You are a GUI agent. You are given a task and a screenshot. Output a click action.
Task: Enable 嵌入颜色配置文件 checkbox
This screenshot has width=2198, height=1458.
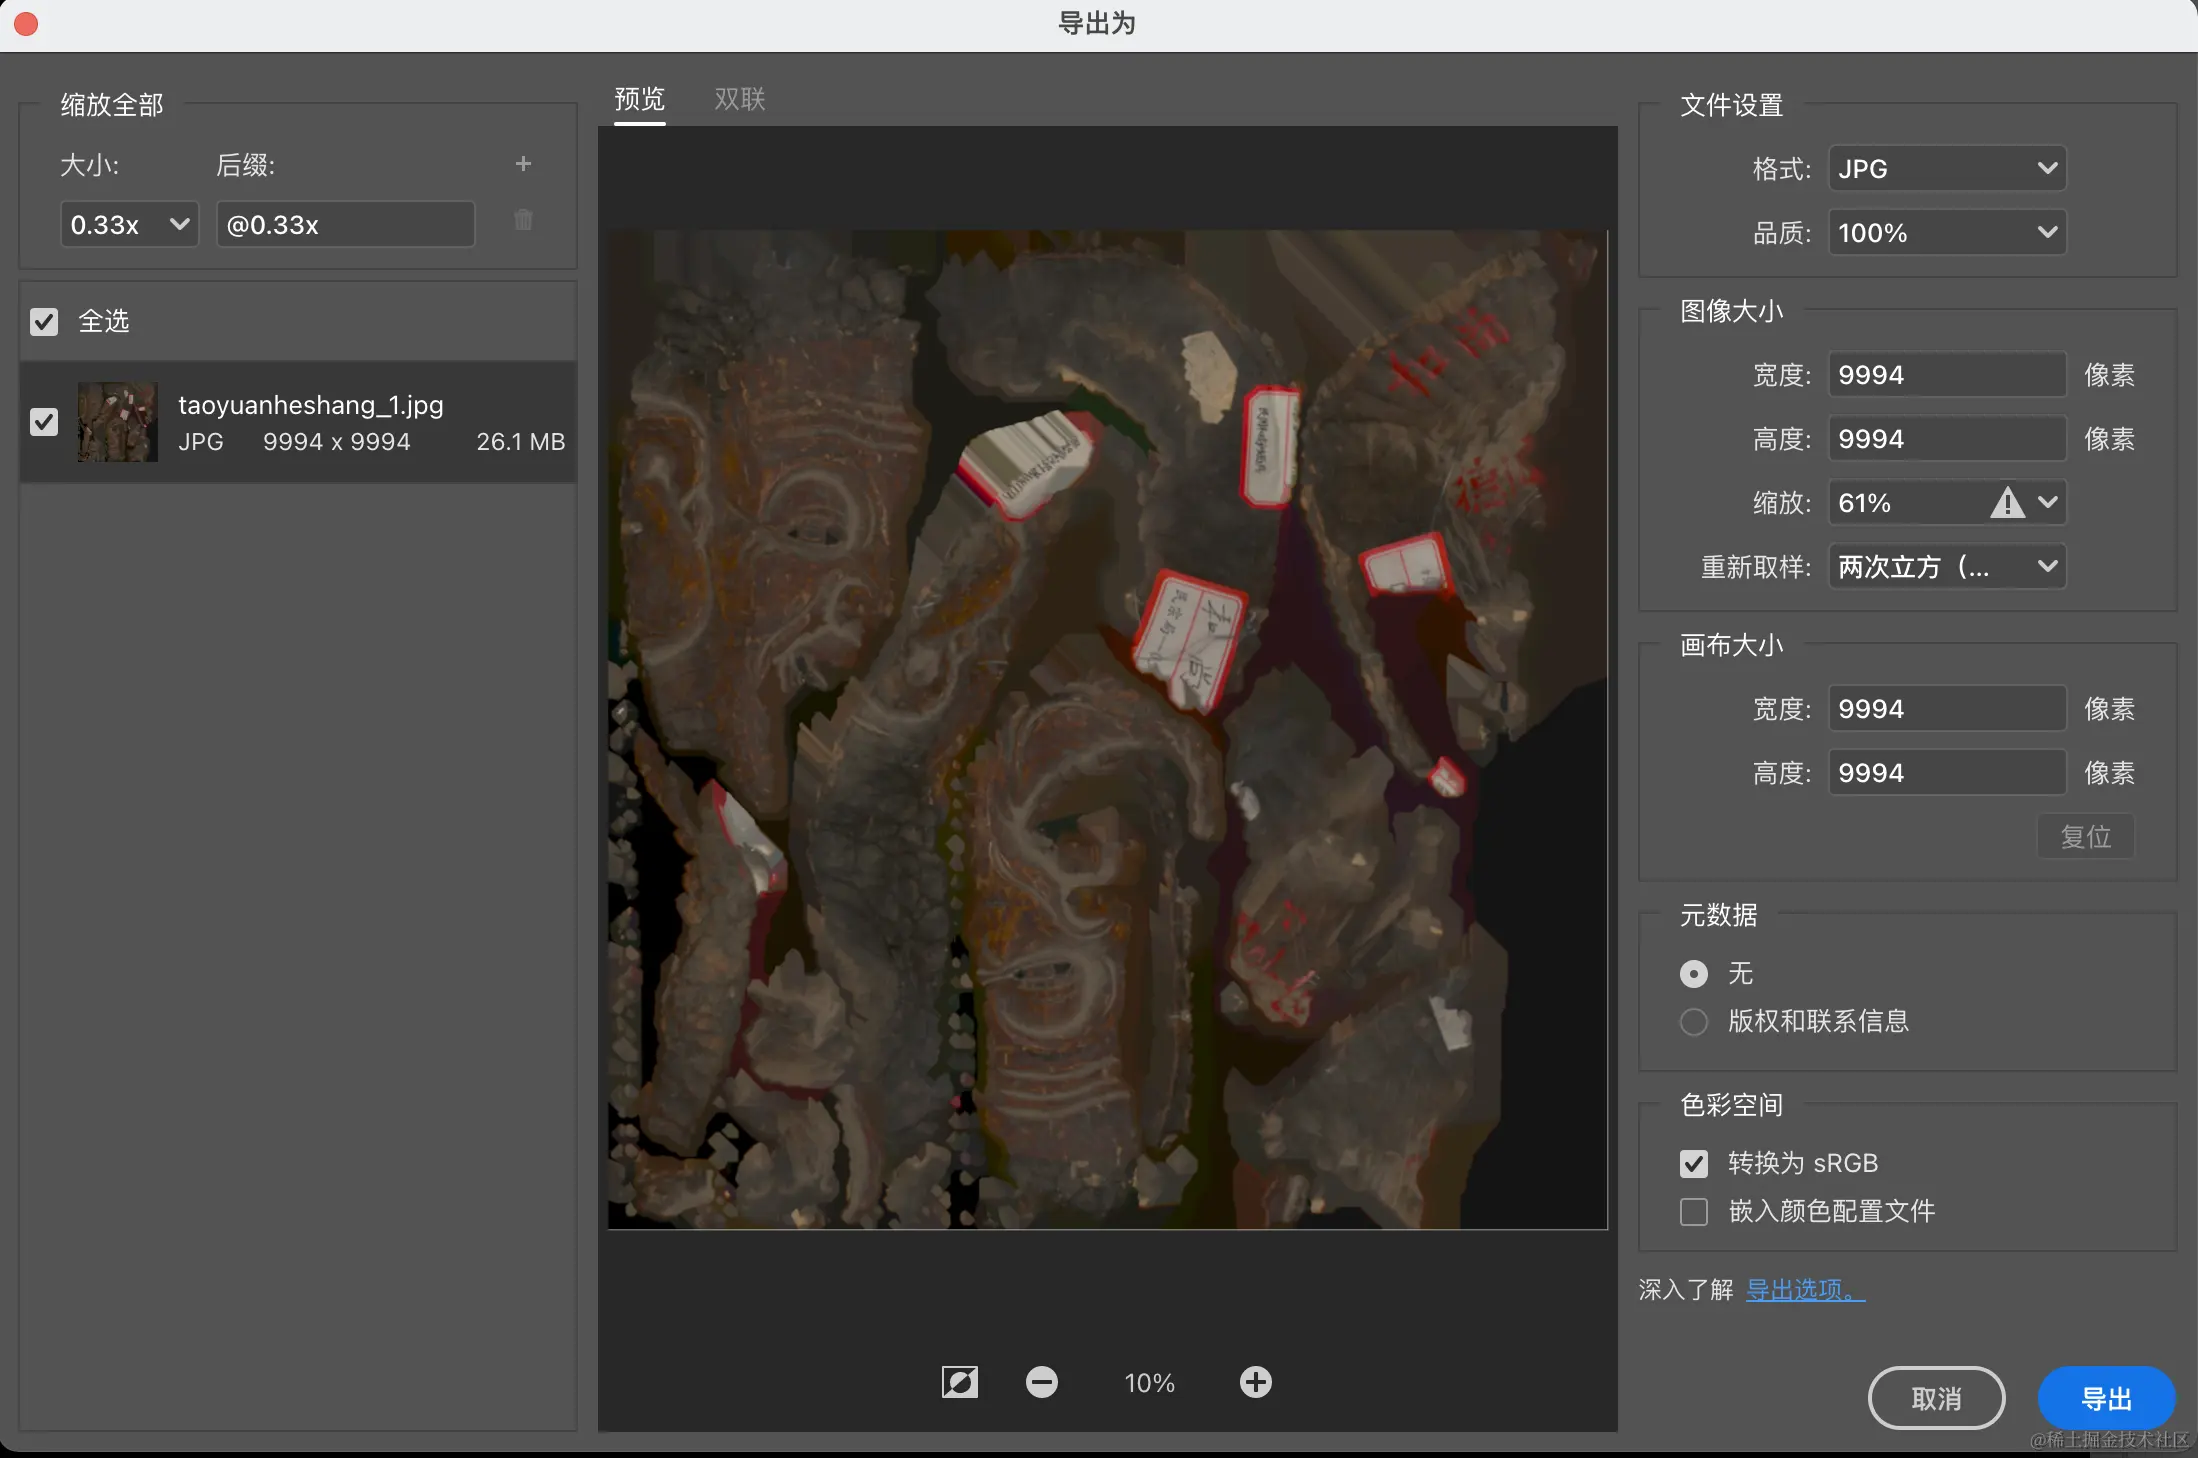click(1693, 1211)
